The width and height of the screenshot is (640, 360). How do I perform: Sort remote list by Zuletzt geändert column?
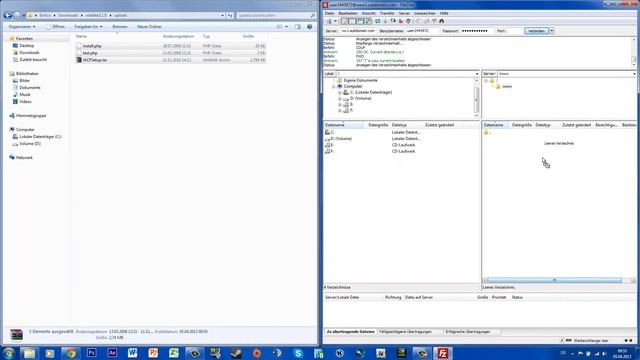[576, 125]
